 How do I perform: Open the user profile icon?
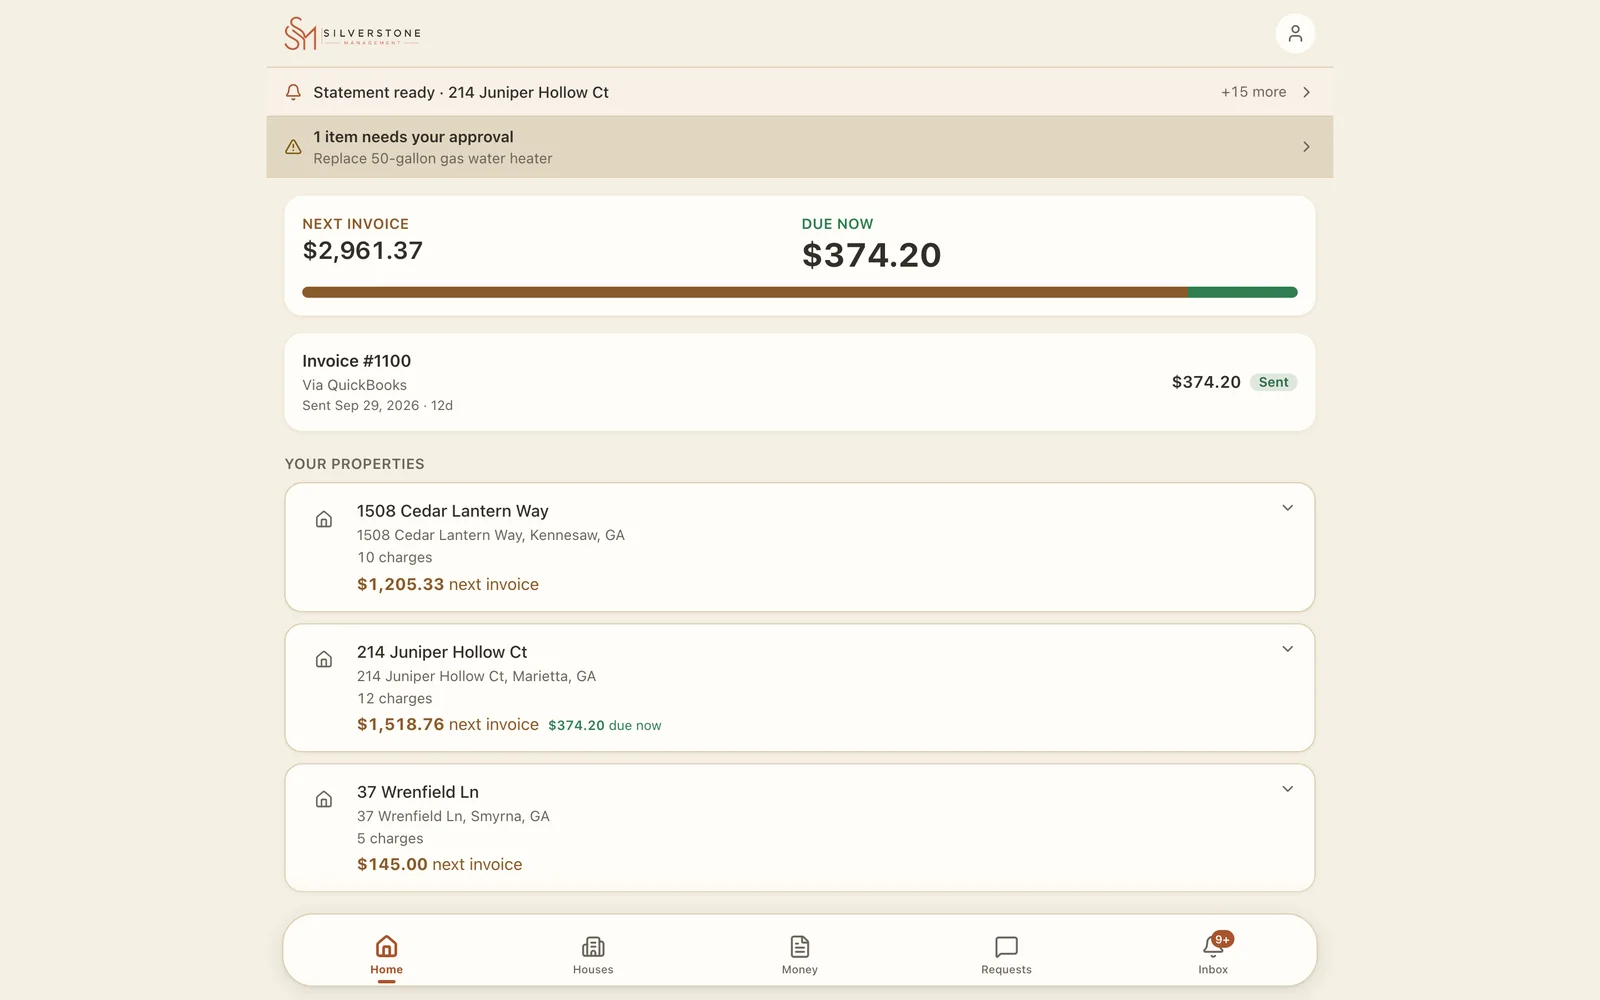pos(1295,34)
